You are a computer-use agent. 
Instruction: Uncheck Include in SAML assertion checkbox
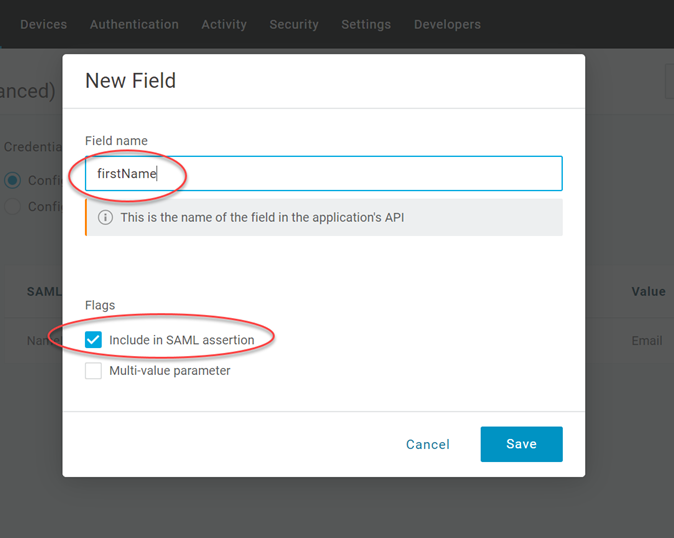point(93,340)
